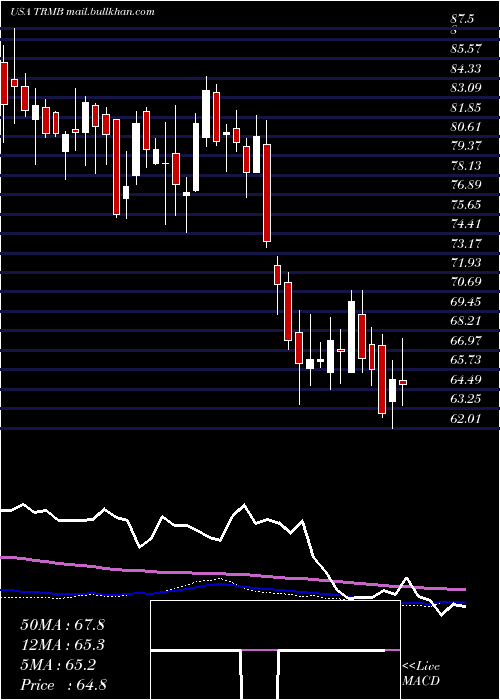This screenshot has width=500, height=700.
Task: Select the 64.49 price axis label
Action: pyautogui.click(x=466, y=380)
